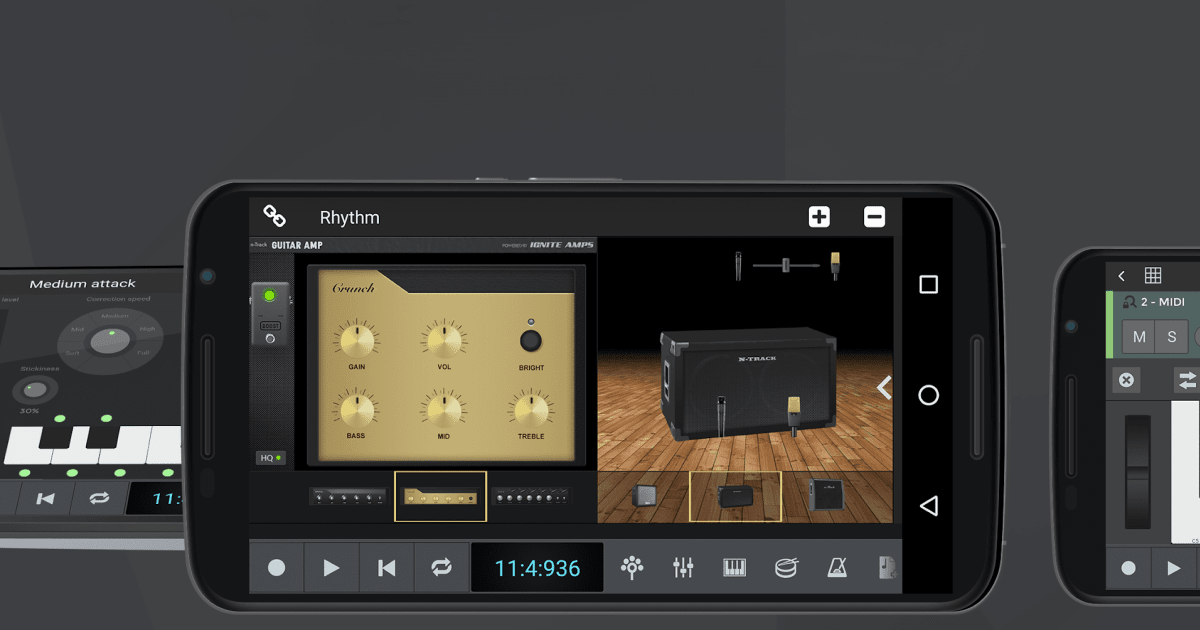Solo the 2 - MIDI track with S
Viewport: 1200px width, 630px height.
point(1172,337)
